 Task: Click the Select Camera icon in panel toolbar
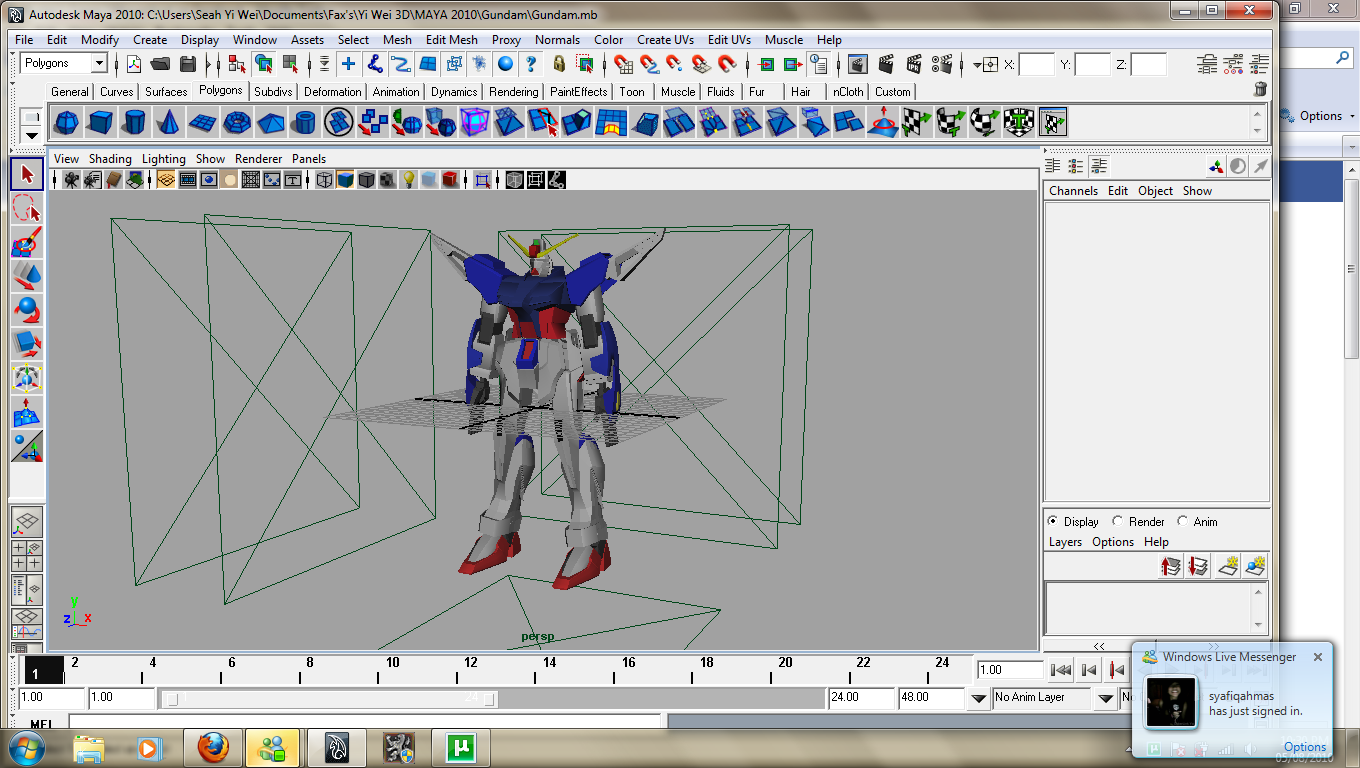72,180
